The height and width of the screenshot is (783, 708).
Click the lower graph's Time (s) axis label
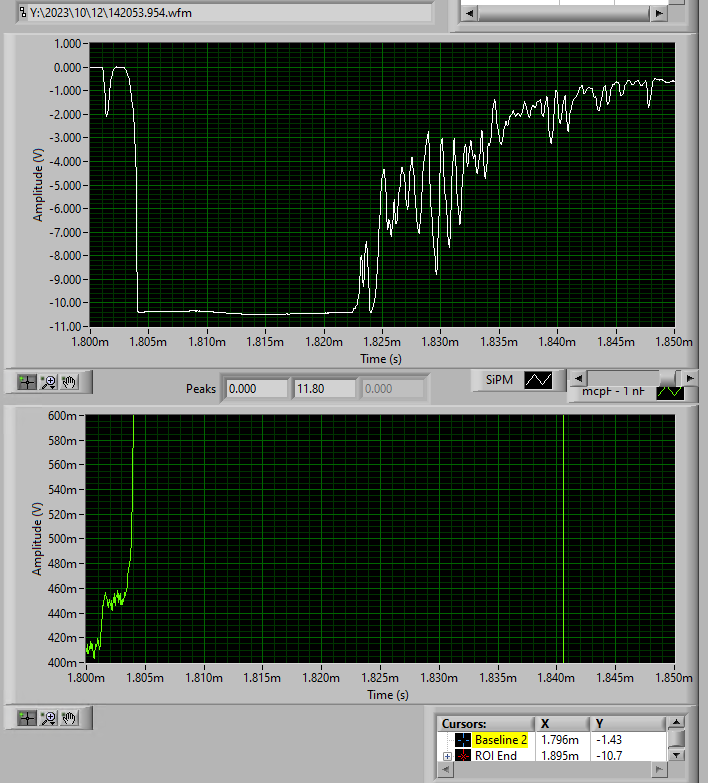388,695
